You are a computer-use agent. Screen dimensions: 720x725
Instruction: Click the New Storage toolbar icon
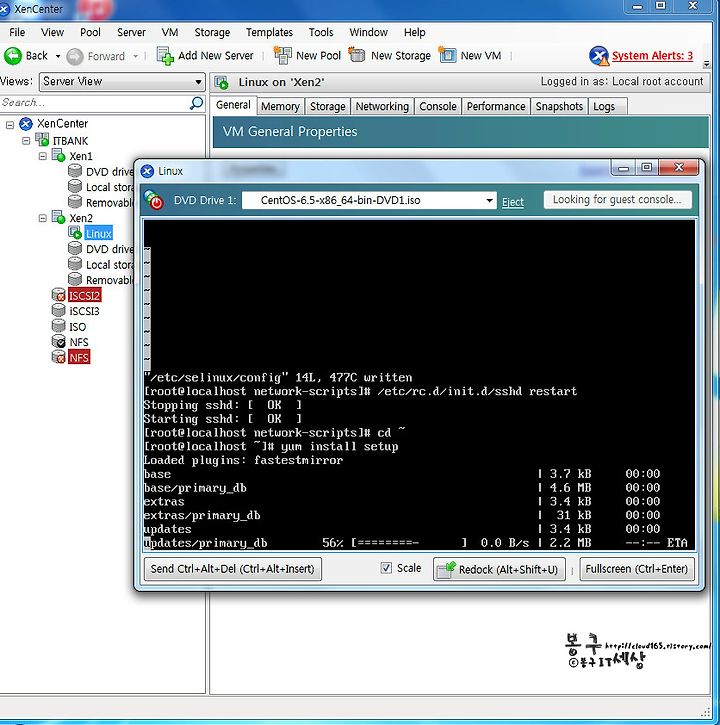tap(357, 55)
